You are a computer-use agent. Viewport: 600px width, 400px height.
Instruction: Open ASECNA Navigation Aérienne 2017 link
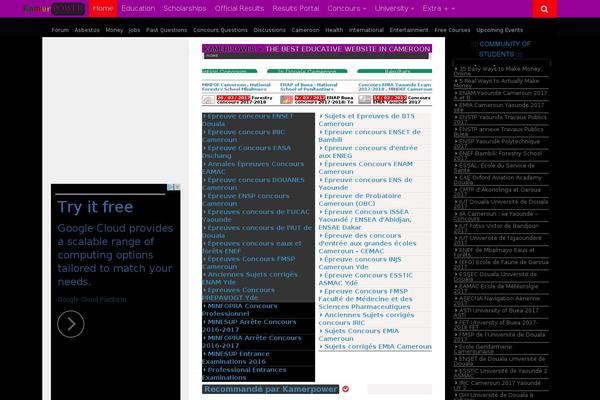[497, 300]
